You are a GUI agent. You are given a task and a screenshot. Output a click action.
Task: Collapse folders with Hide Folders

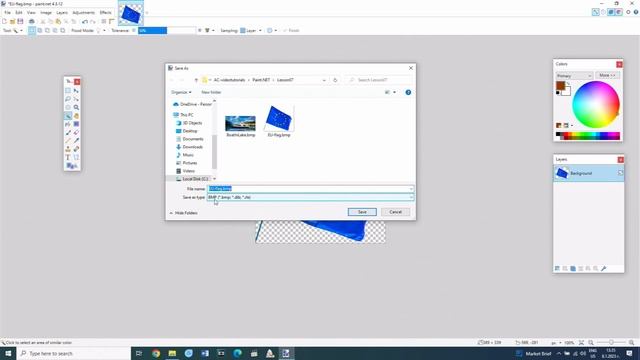[184, 213]
